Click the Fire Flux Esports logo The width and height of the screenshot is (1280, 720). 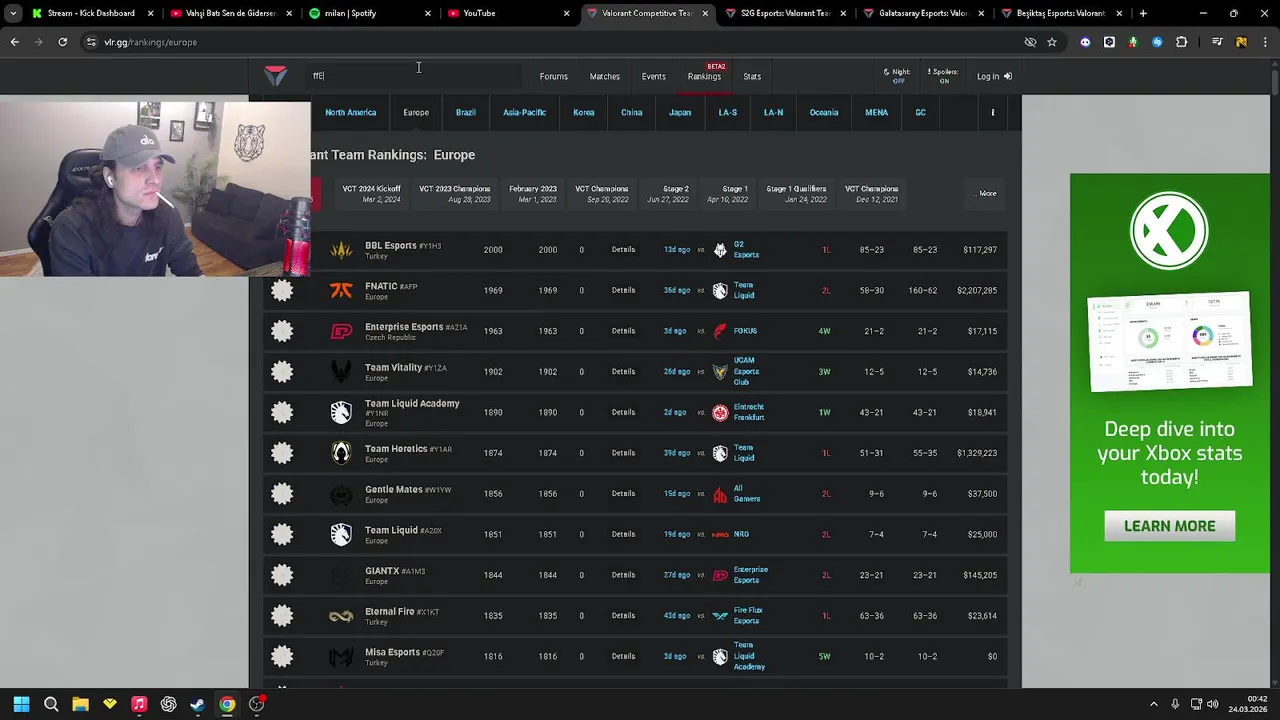coord(720,616)
